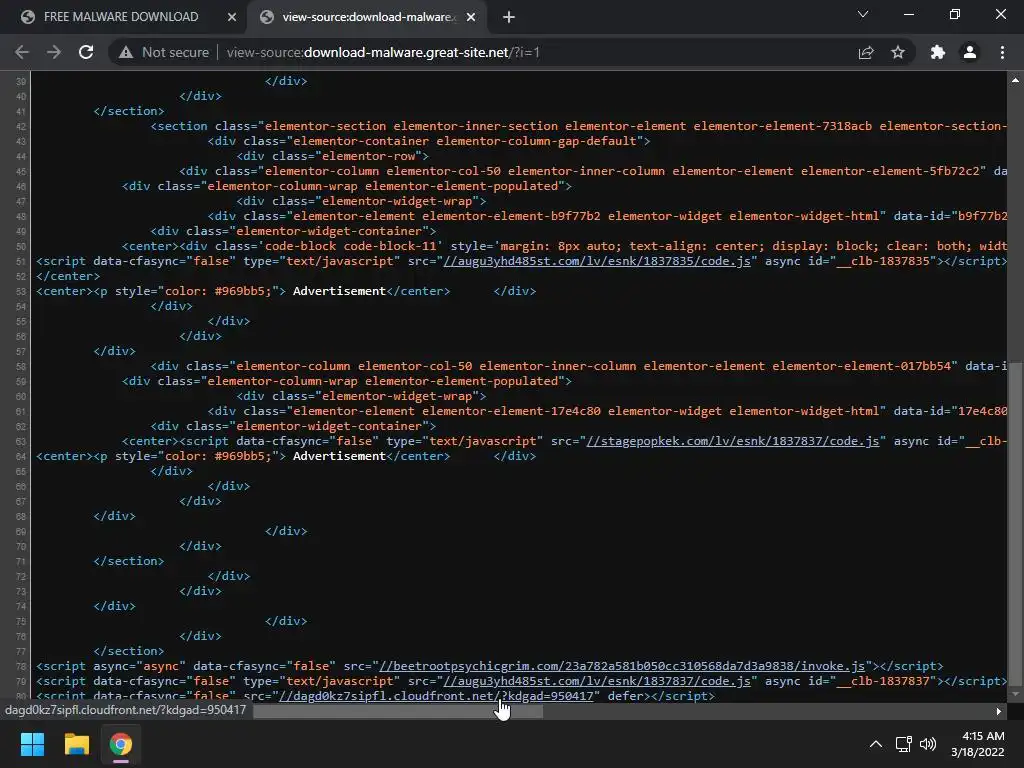Screen dimensions: 1024x768
Task: Click the horizontal scrollbar thumb
Action: (398, 711)
